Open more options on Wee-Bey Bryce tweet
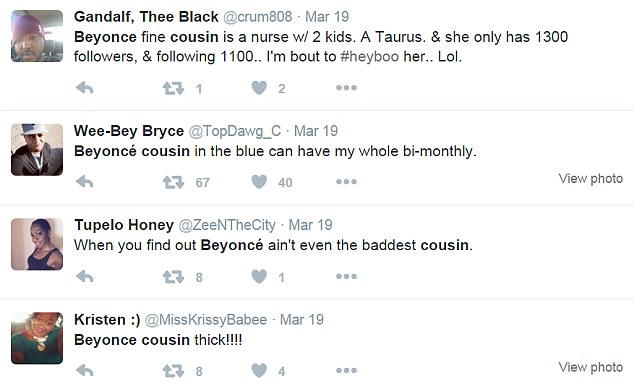634x389 pixels. [x=346, y=182]
